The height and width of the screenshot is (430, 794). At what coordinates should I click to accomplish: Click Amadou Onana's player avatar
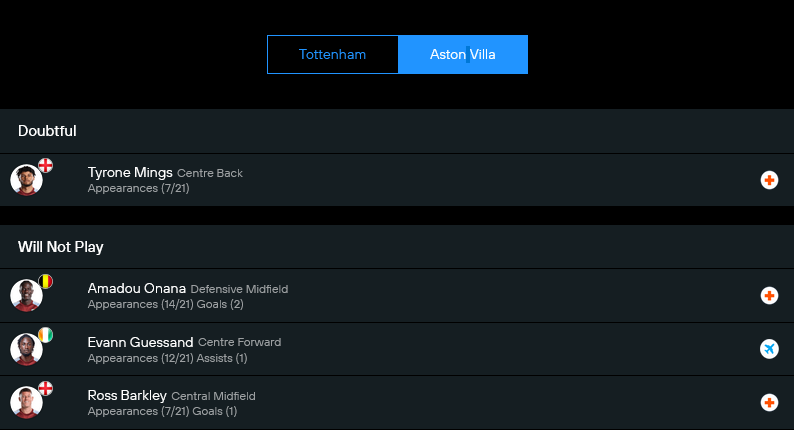[x=26, y=297]
